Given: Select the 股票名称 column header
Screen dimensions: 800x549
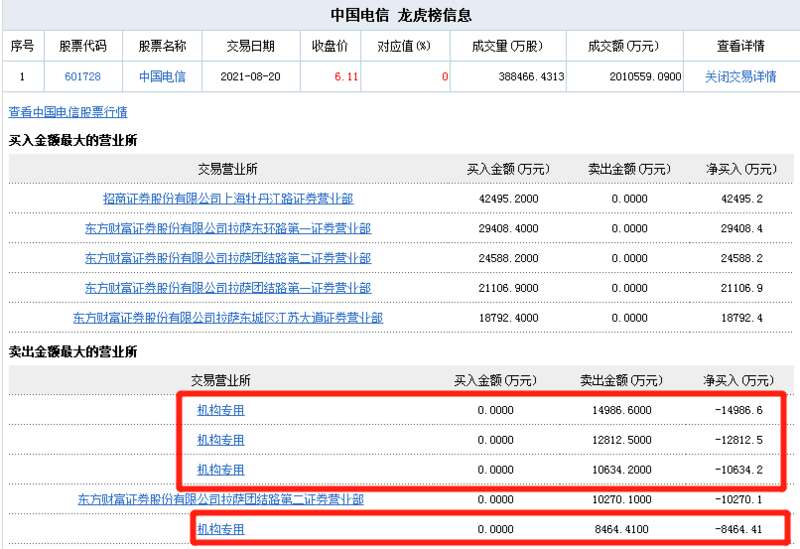Looking at the screenshot, I should point(162,46).
